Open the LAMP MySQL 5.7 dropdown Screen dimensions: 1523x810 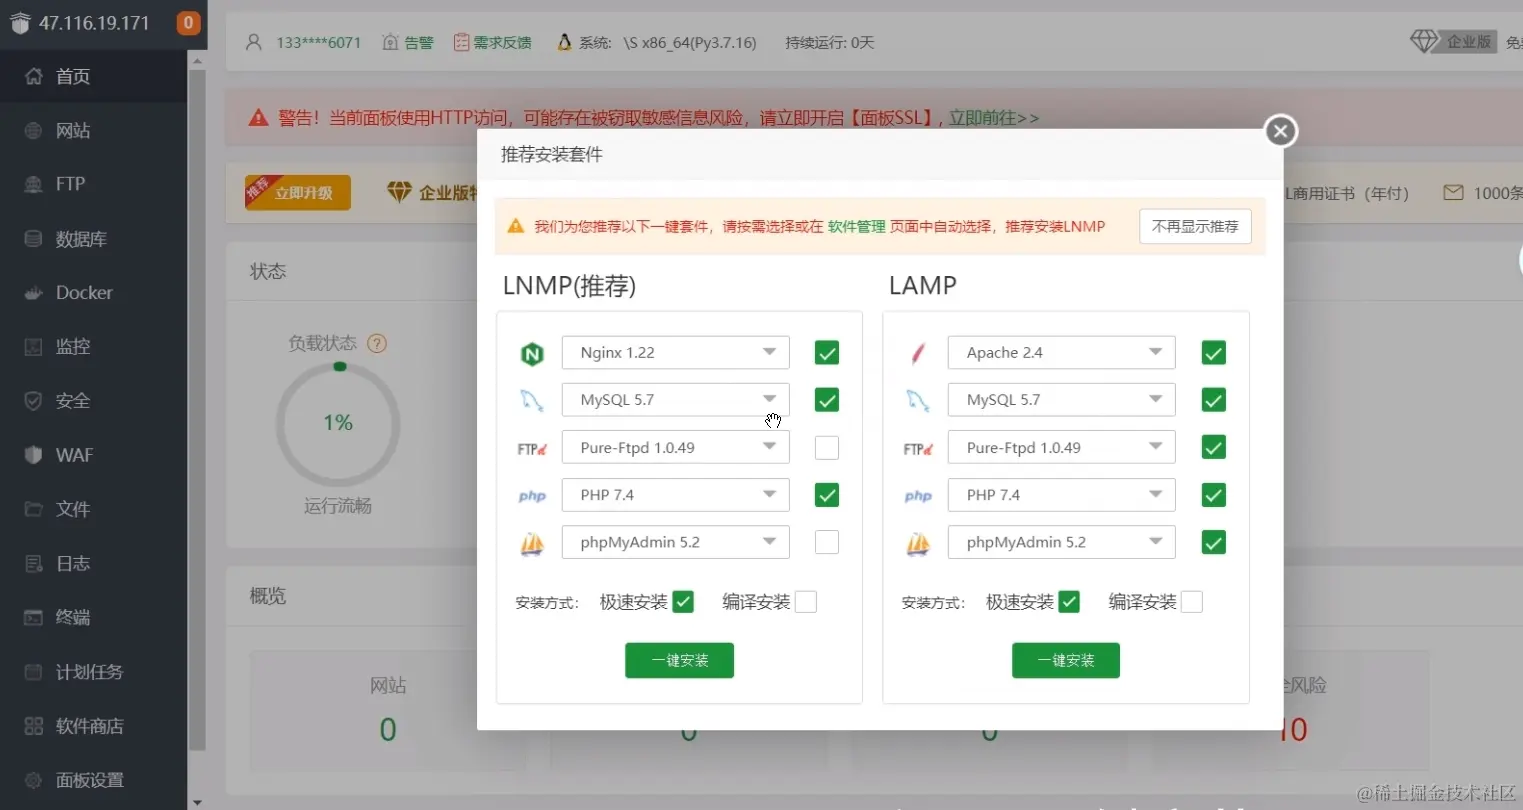coord(1062,400)
